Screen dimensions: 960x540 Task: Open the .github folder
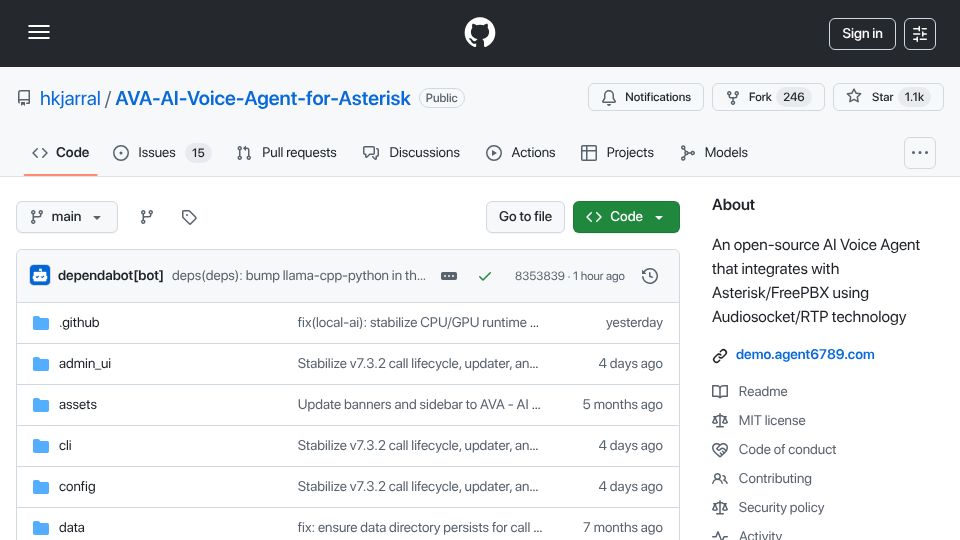[79, 323]
